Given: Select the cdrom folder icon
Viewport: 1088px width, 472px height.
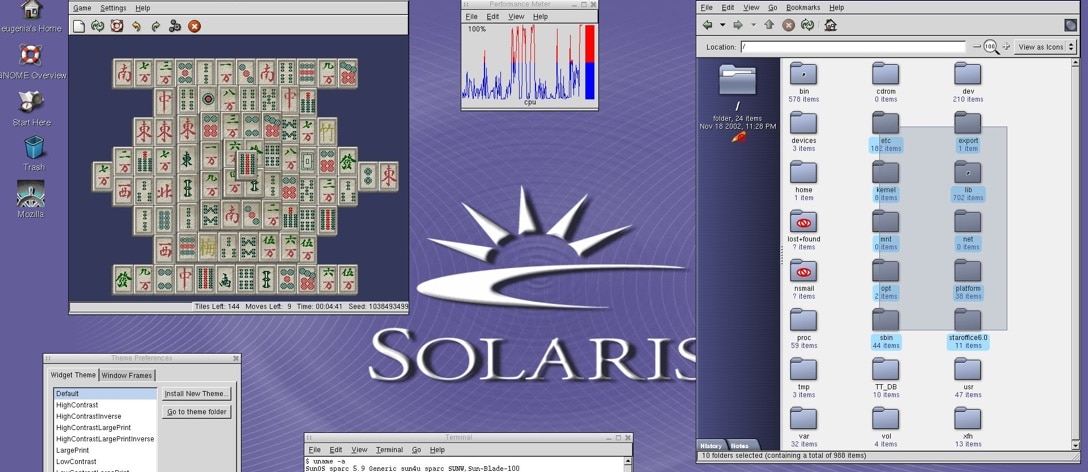Looking at the screenshot, I should [x=885, y=74].
